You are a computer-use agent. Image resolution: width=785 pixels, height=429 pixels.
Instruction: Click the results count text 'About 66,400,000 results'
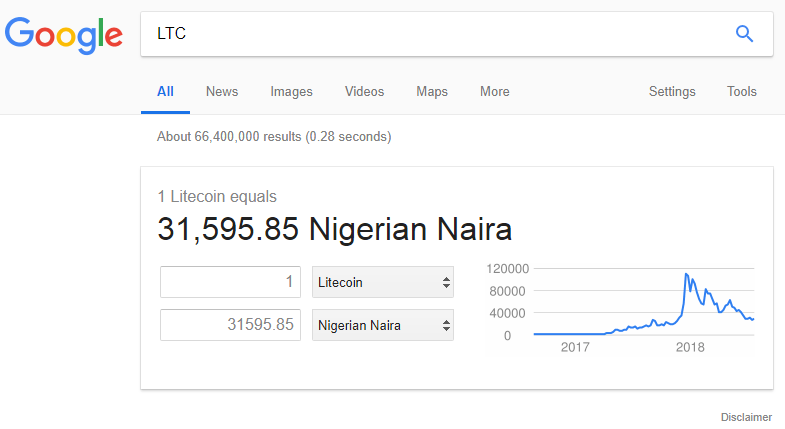coord(229,137)
